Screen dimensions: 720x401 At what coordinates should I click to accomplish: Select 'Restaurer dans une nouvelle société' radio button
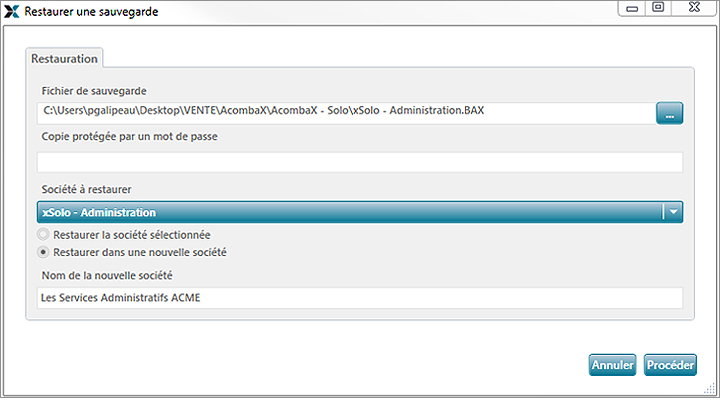click(x=43, y=252)
